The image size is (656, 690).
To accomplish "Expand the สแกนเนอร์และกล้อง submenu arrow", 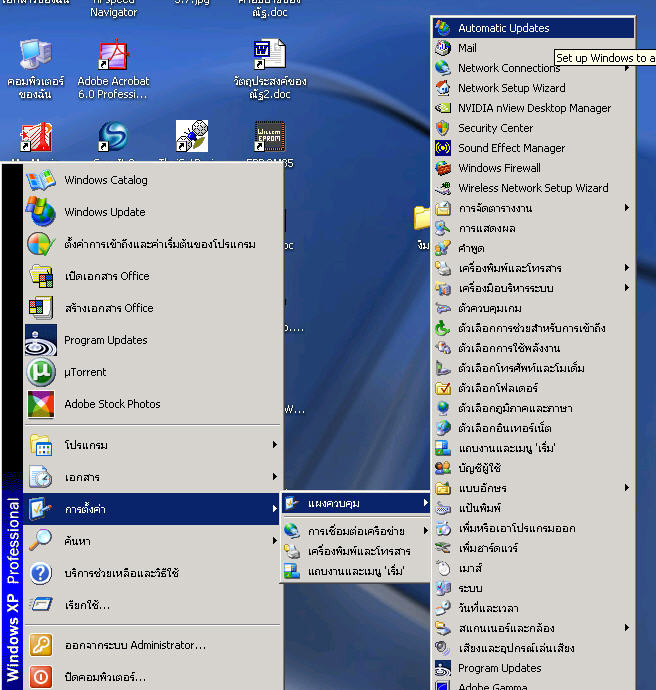I will (x=627, y=628).
